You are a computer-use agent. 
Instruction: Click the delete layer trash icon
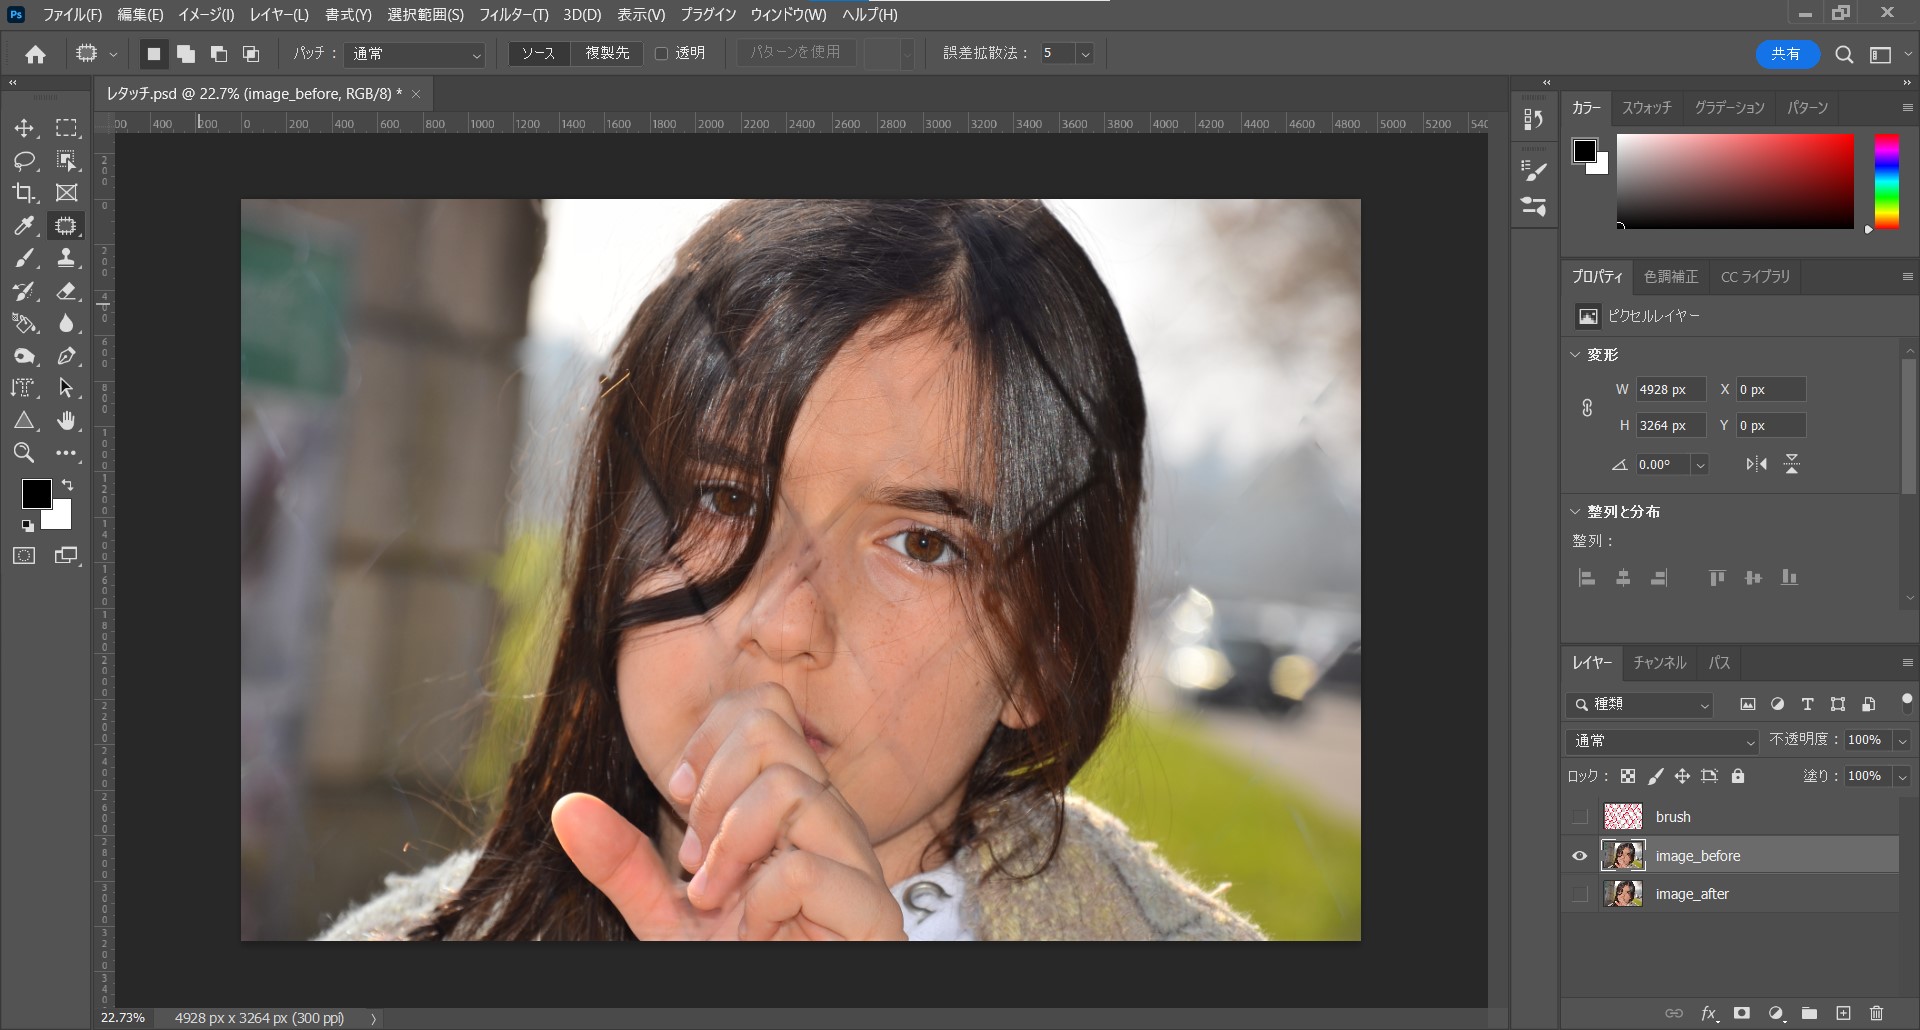[1877, 1013]
